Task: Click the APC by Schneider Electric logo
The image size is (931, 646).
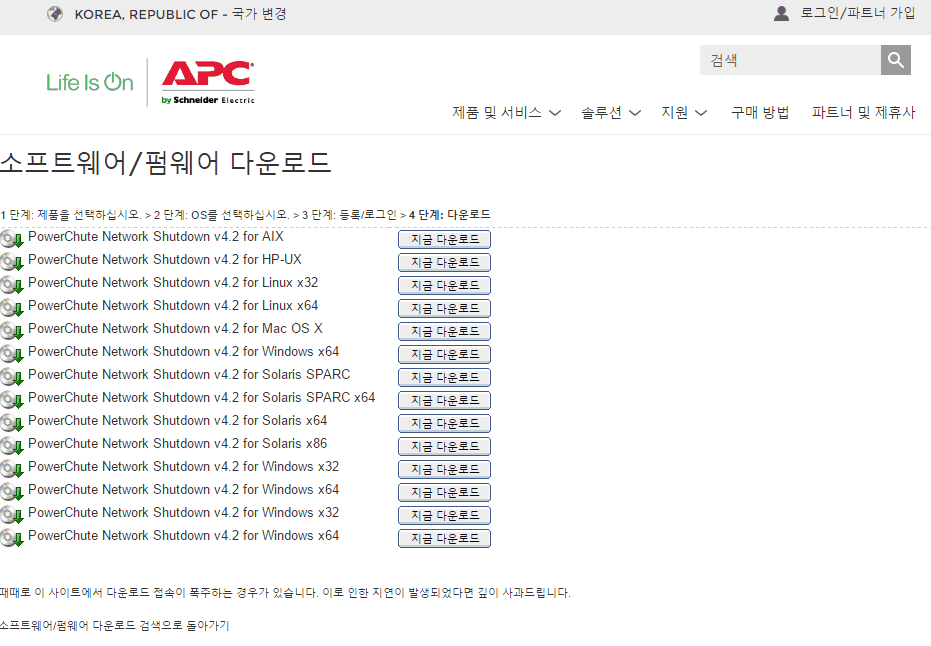Action: pos(208,83)
